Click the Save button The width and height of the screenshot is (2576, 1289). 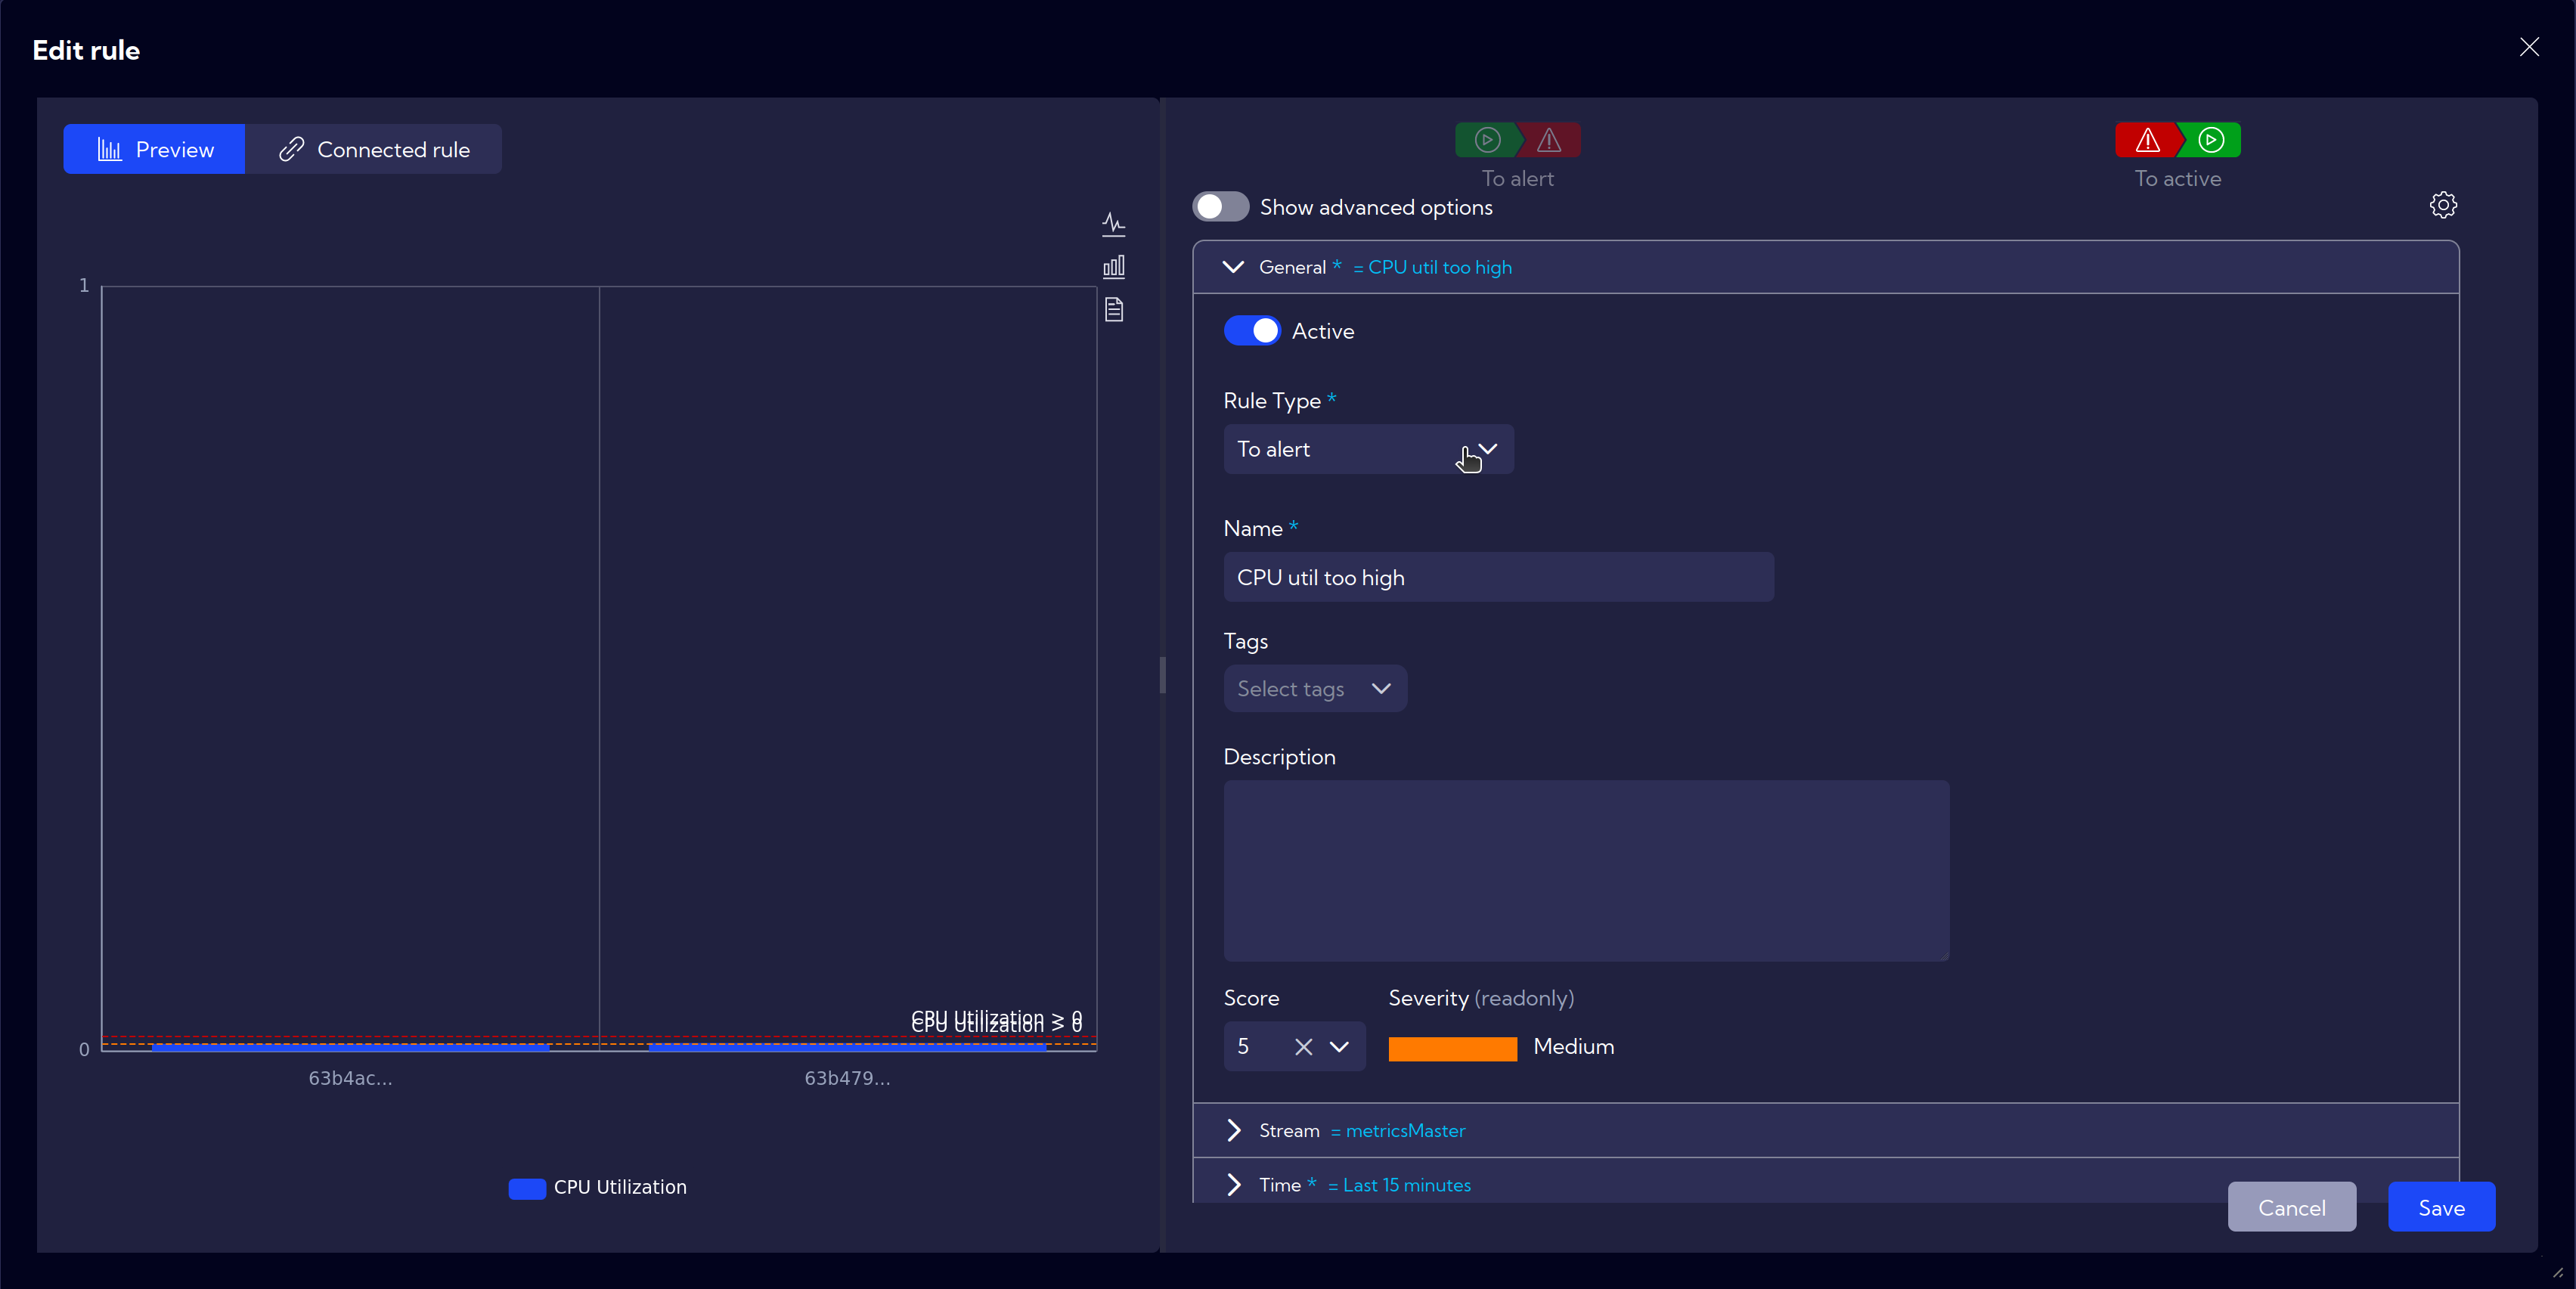point(2441,1207)
